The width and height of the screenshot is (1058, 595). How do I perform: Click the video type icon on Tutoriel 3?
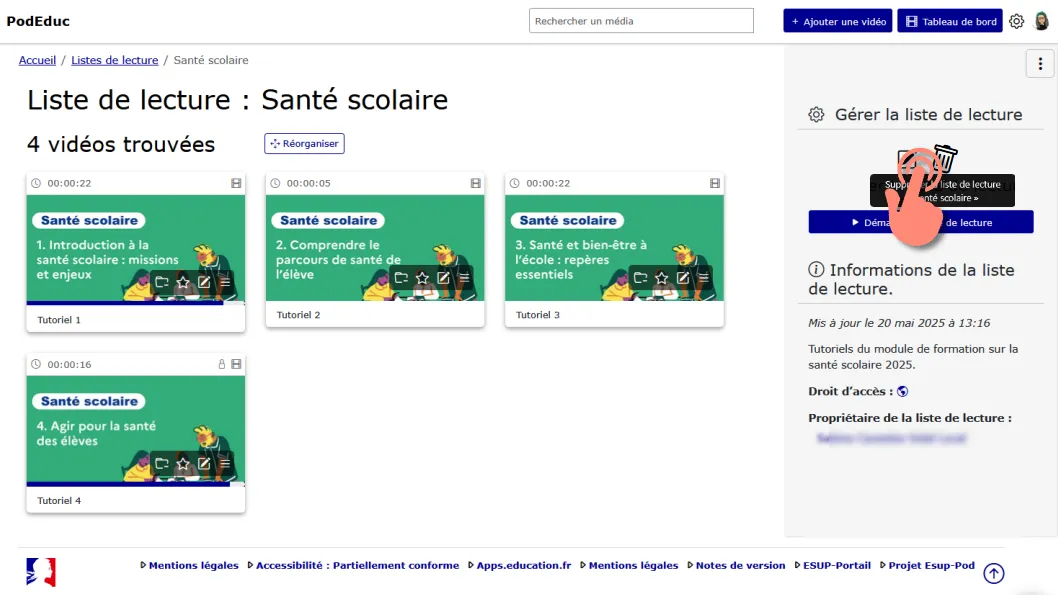715,183
